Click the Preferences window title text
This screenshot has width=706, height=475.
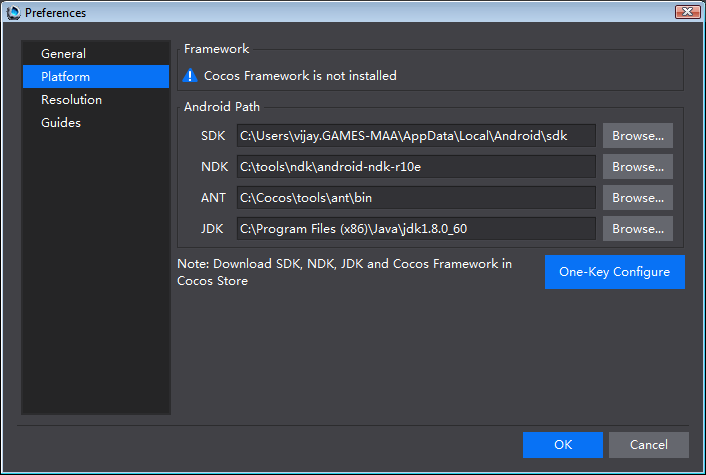[55, 13]
